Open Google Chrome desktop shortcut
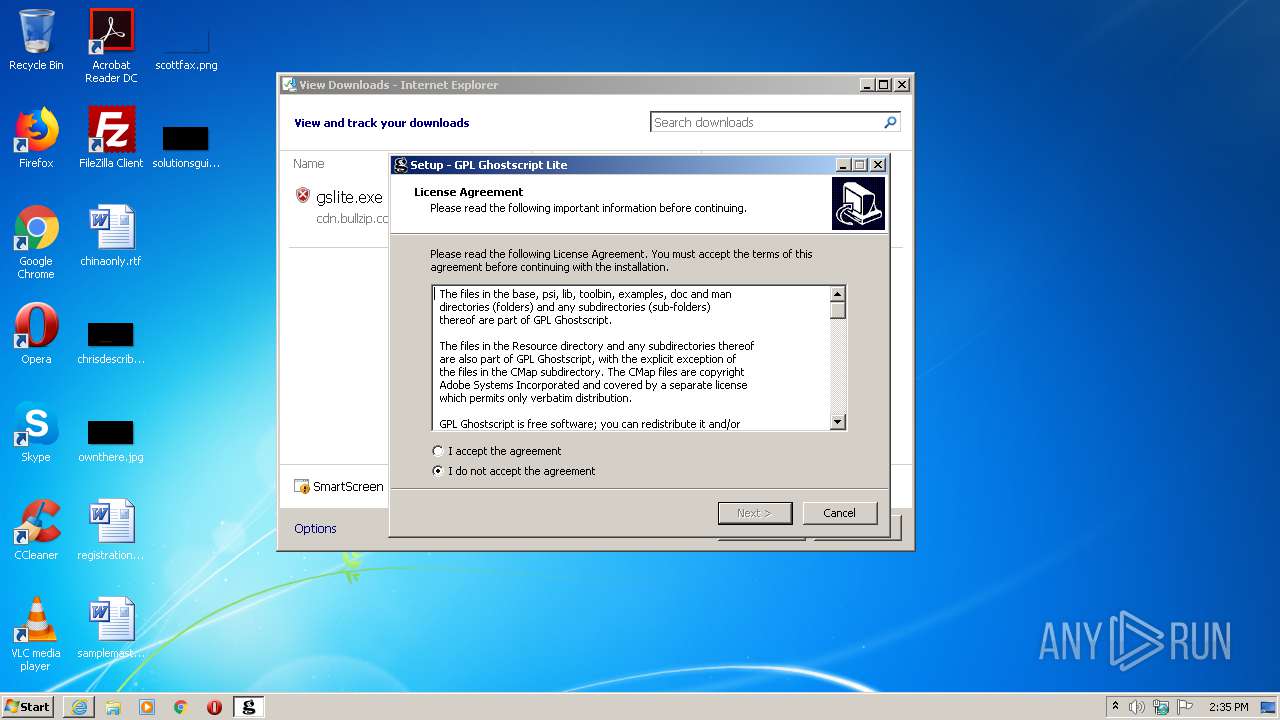 pos(36,242)
